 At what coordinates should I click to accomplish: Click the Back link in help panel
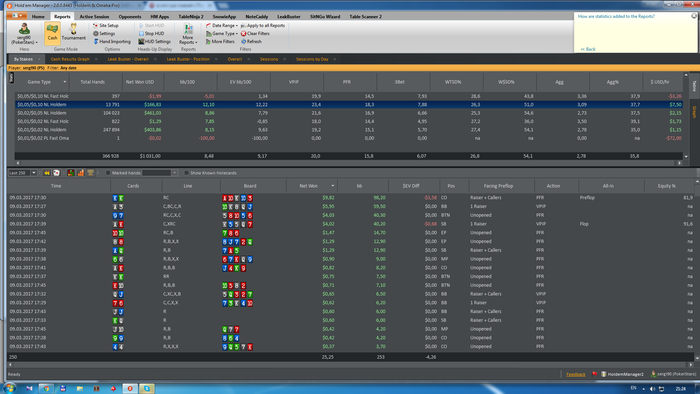[588, 49]
